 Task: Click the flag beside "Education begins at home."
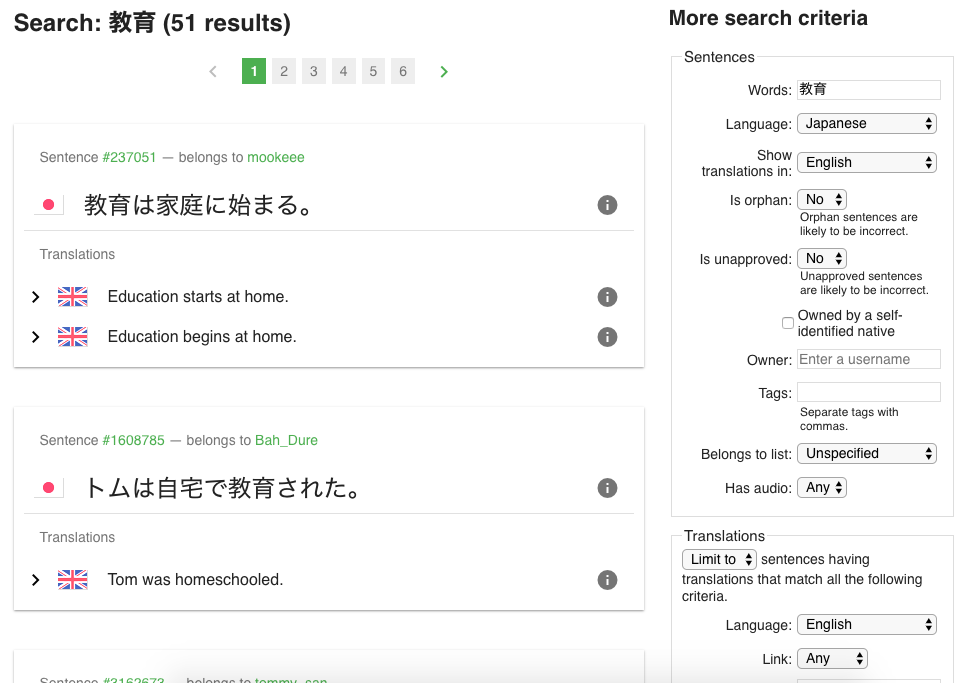click(72, 337)
